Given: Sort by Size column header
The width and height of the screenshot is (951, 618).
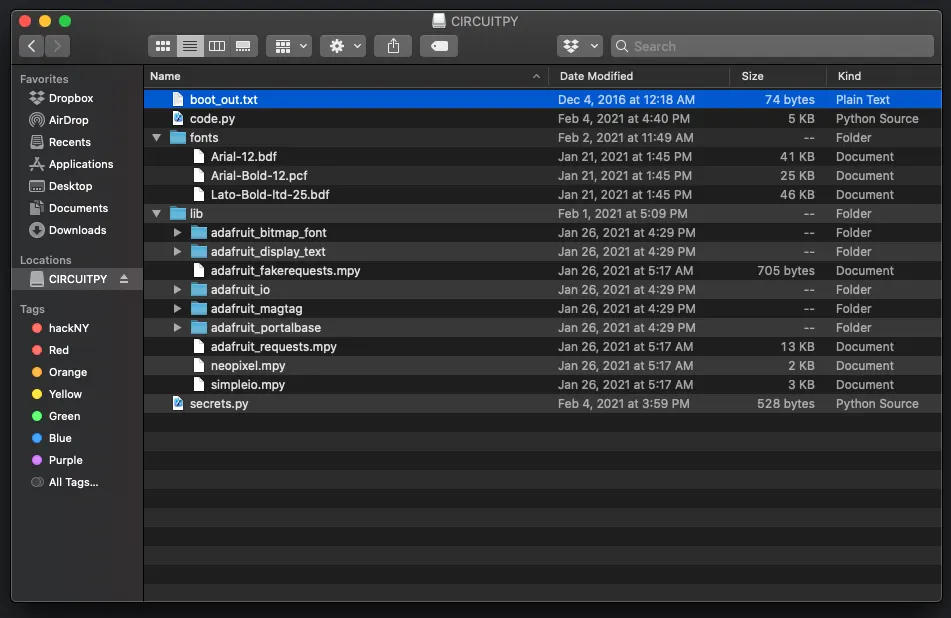Looking at the screenshot, I should (x=752, y=76).
